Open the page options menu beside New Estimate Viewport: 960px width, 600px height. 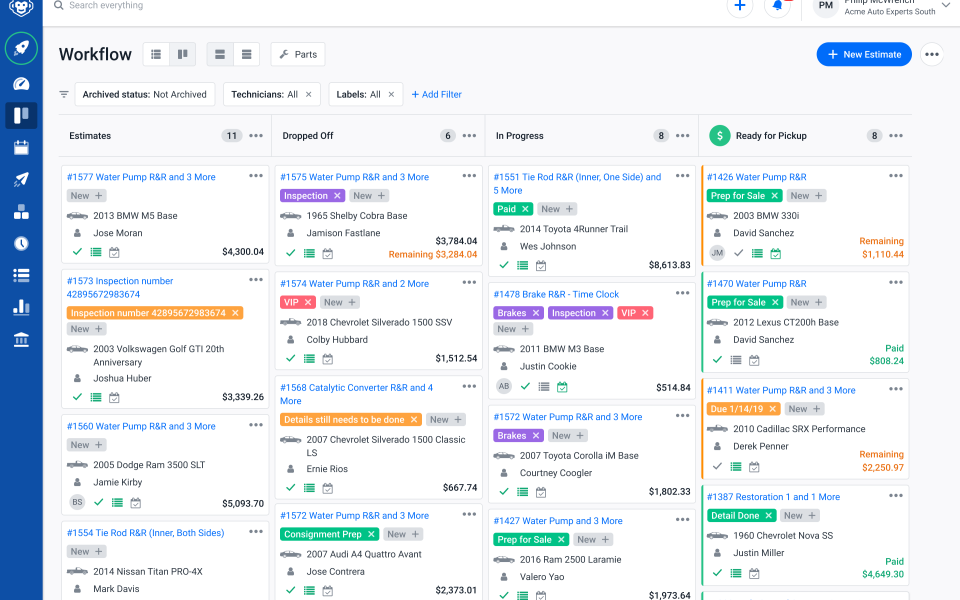pos(932,54)
